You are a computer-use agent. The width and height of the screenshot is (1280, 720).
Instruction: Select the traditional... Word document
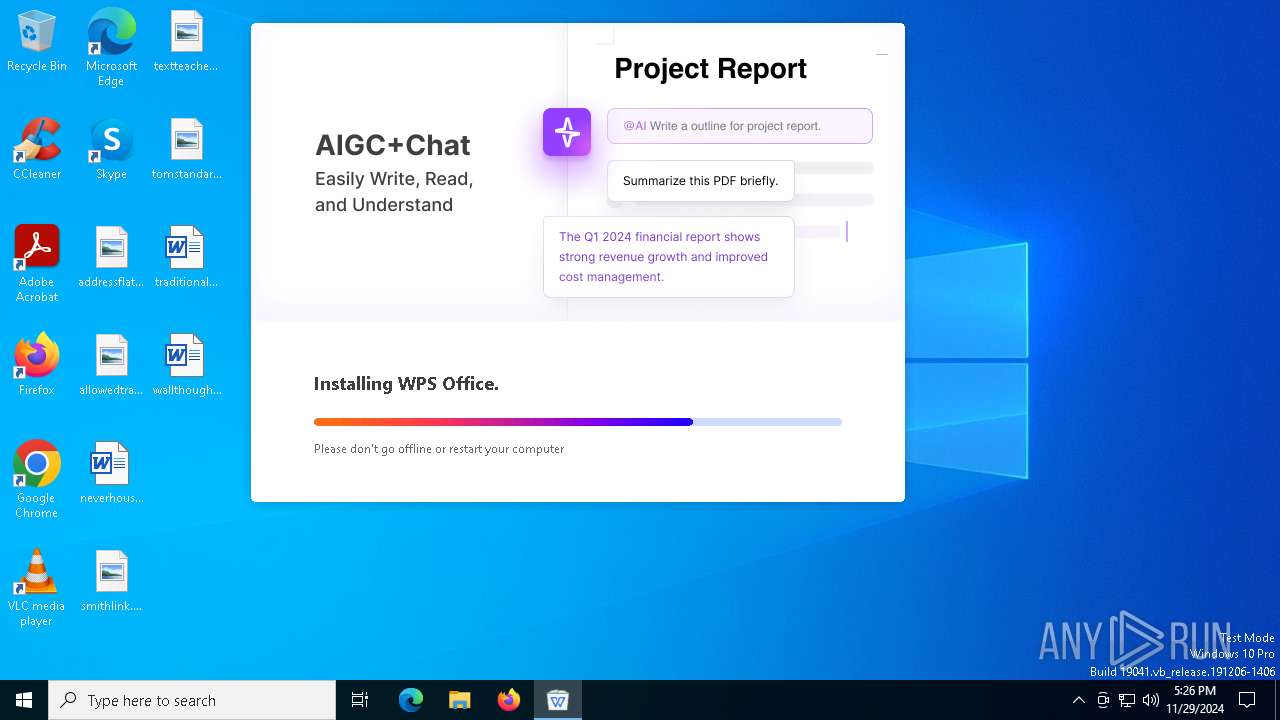coord(186,258)
